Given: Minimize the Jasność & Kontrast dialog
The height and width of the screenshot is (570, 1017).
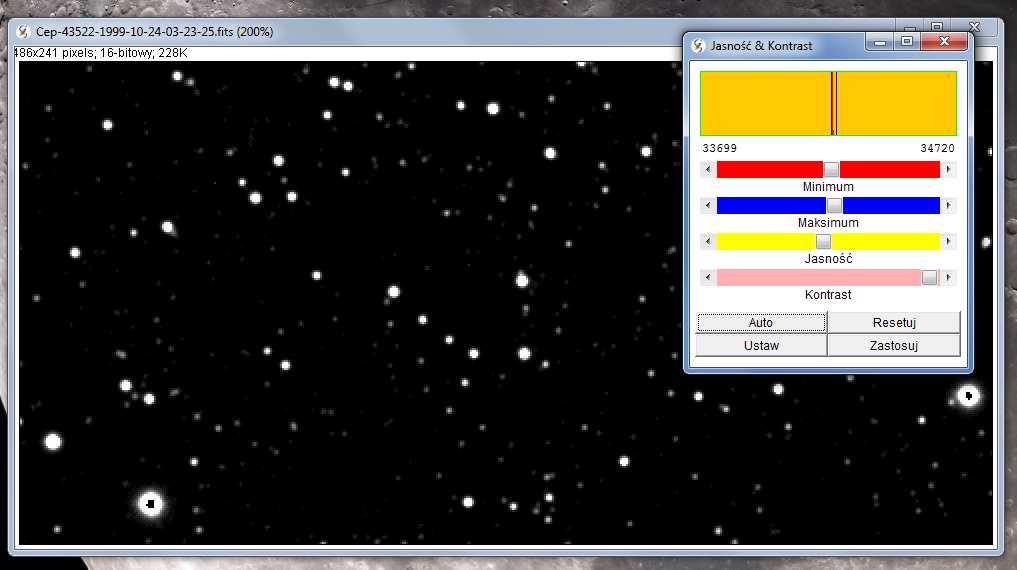Looking at the screenshot, I should [880, 43].
